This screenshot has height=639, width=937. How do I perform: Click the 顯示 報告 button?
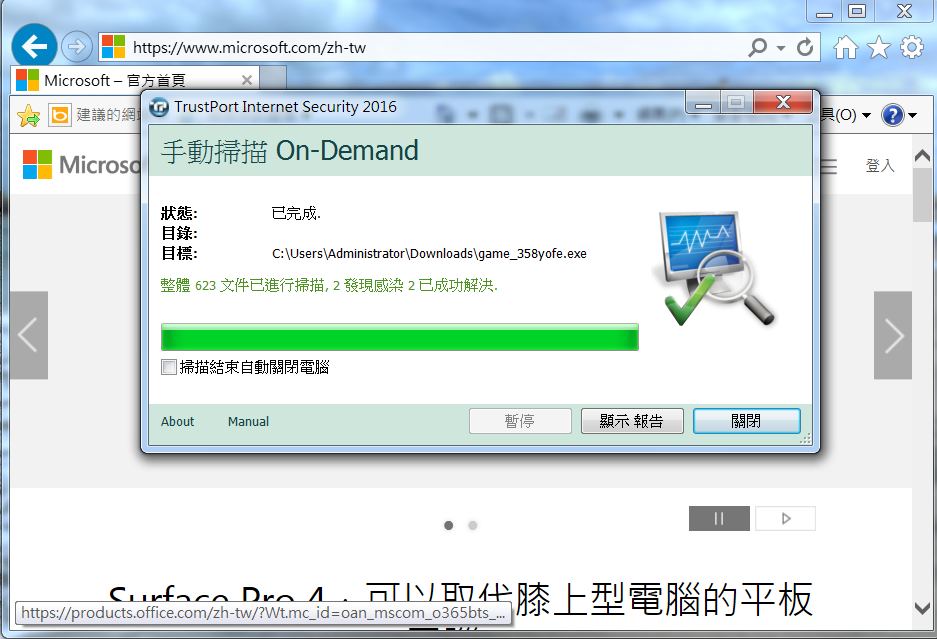[x=632, y=421]
